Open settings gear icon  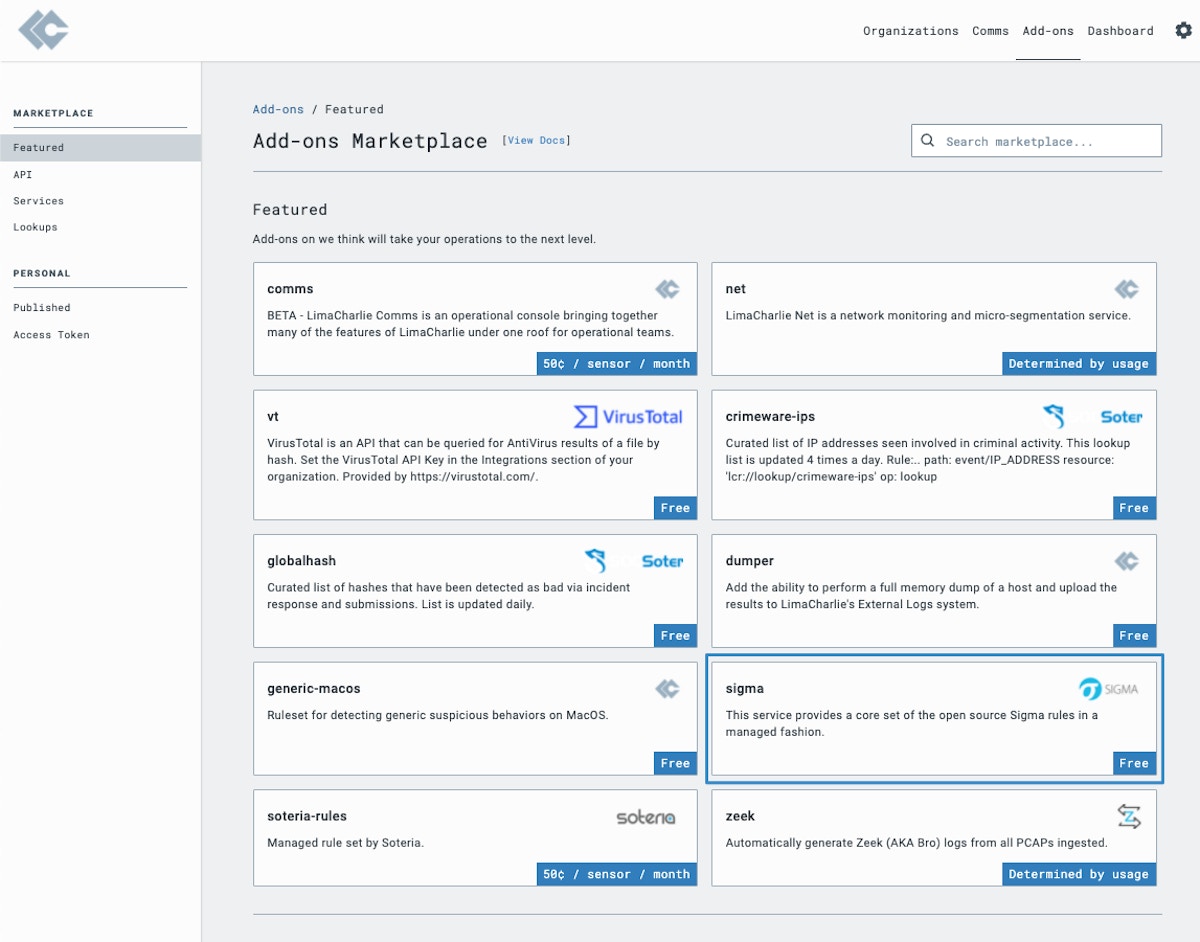pos(1183,31)
